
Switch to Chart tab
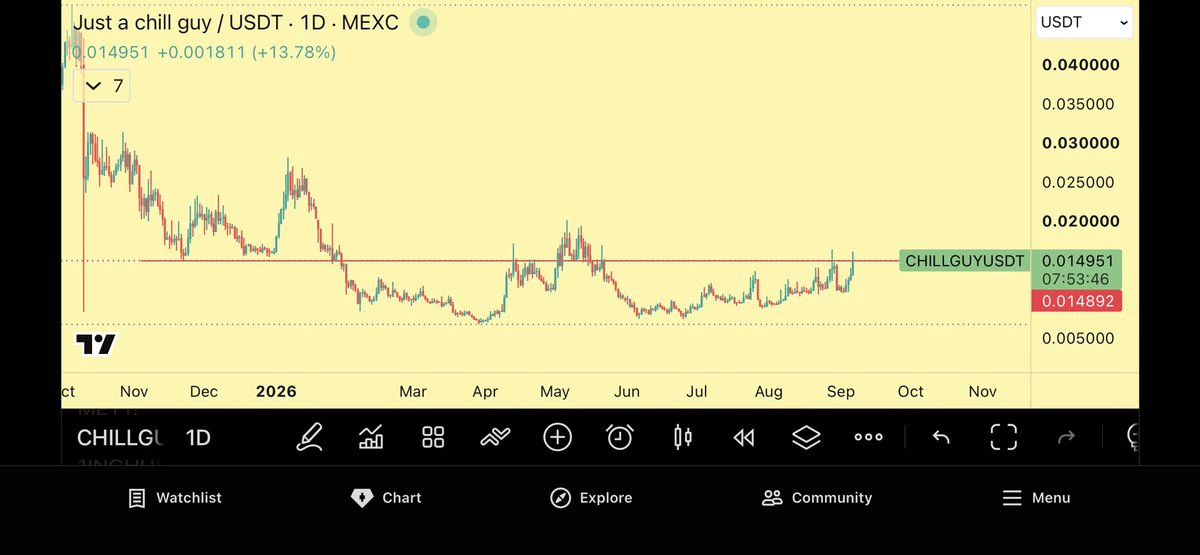tap(386, 498)
